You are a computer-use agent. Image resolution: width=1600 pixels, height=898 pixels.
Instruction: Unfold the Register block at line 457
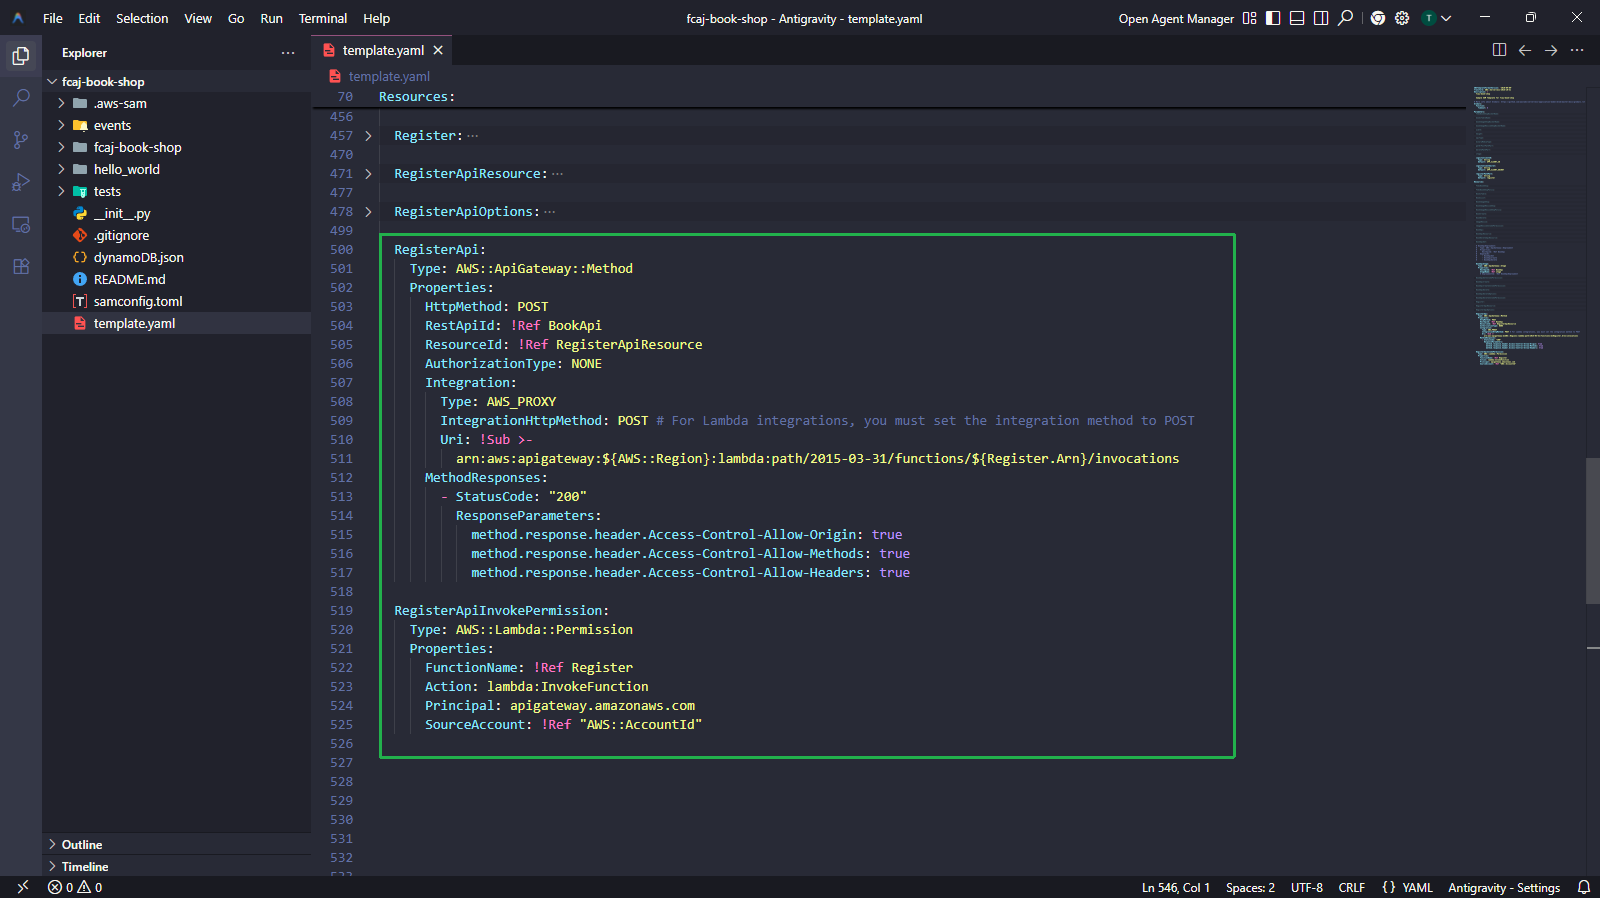[368, 136]
